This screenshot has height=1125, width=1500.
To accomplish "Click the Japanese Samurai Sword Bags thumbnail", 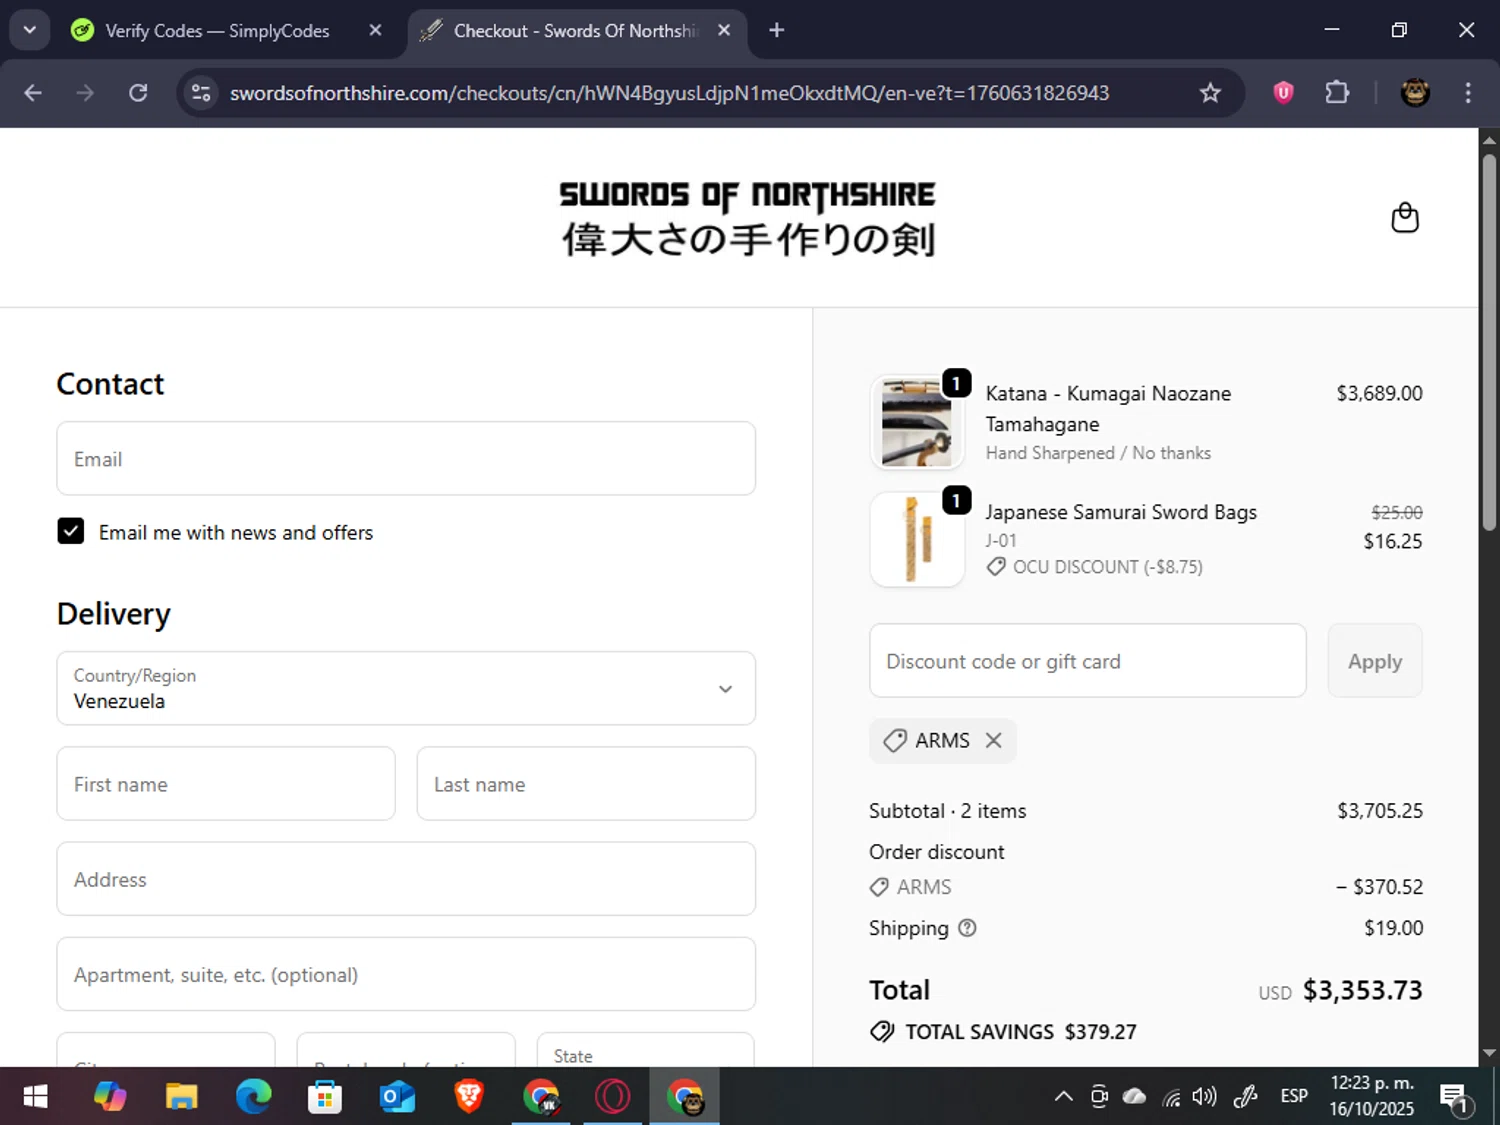I will pyautogui.click(x=917, y=540).
